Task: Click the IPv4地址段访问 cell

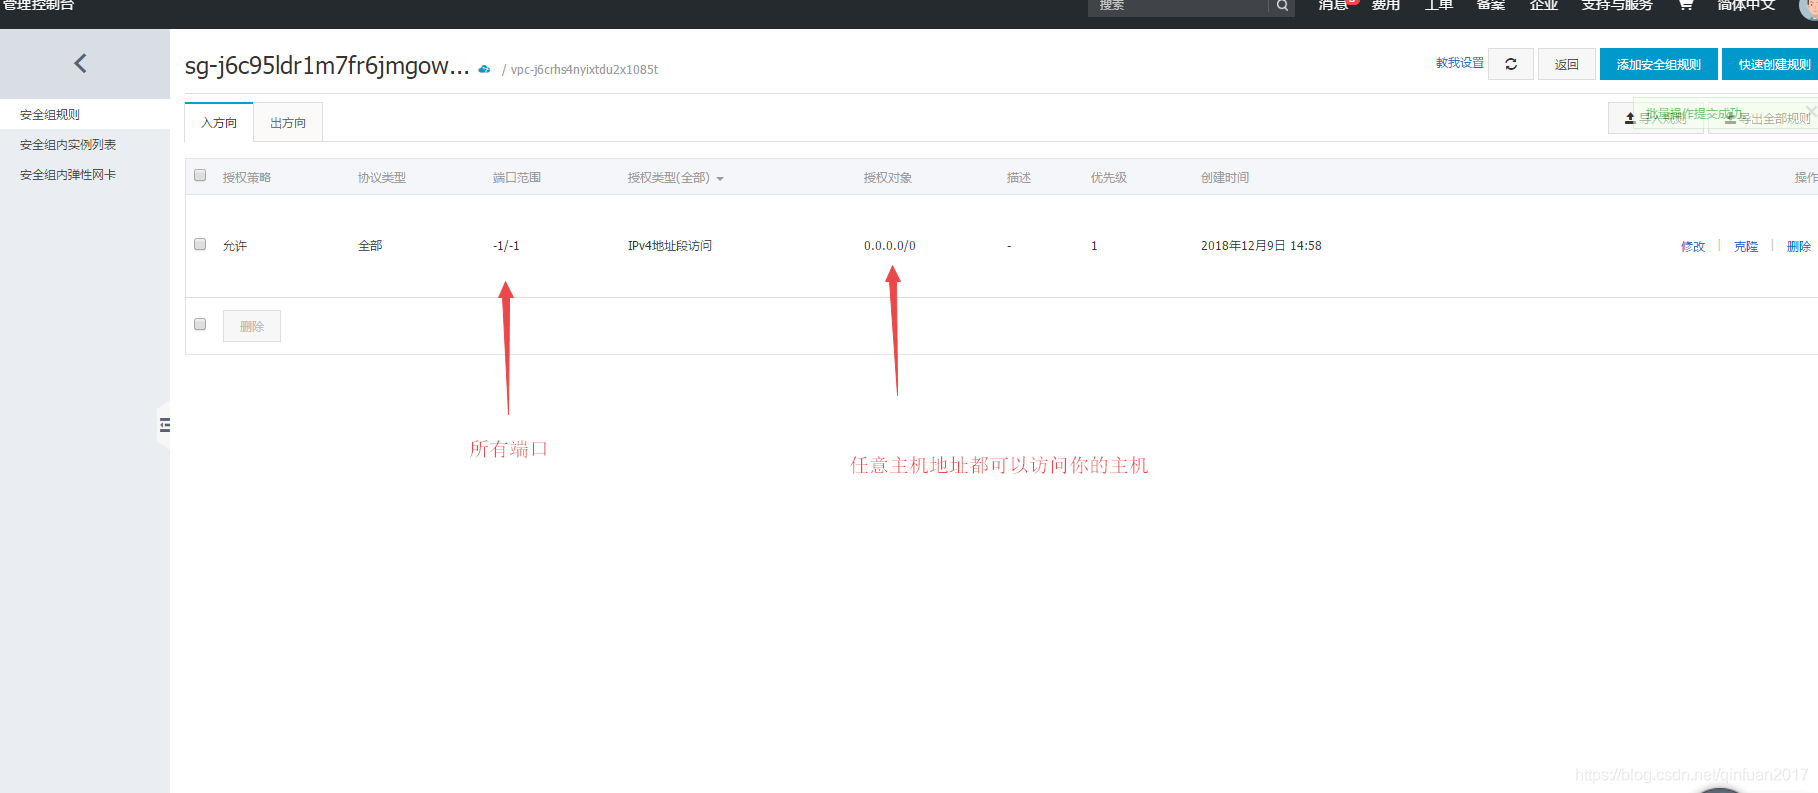Action: click(670, 246)
